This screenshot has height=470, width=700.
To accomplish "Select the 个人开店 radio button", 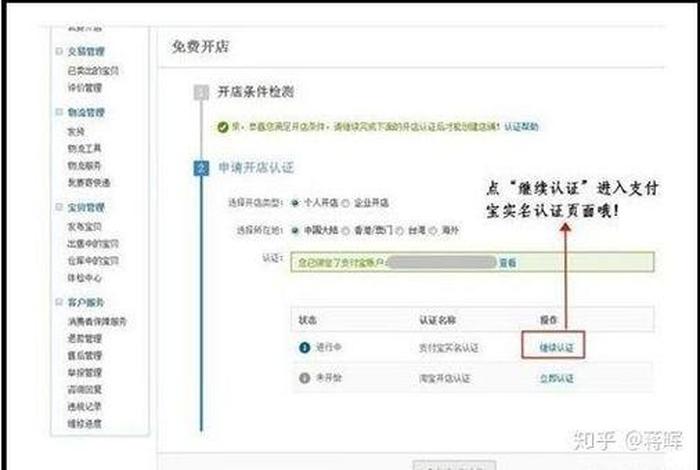I will (295, 203).
